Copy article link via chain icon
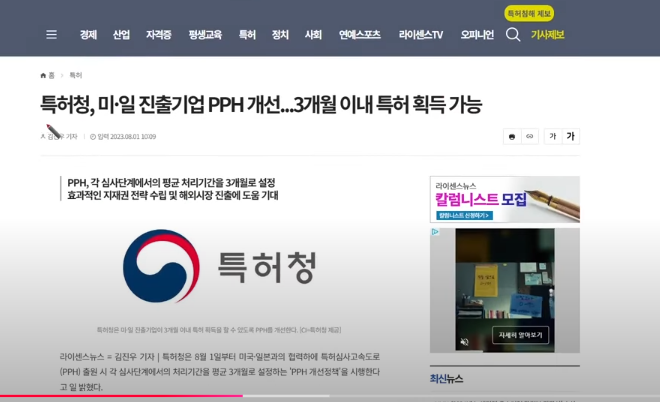 click(x=530, y=136)
